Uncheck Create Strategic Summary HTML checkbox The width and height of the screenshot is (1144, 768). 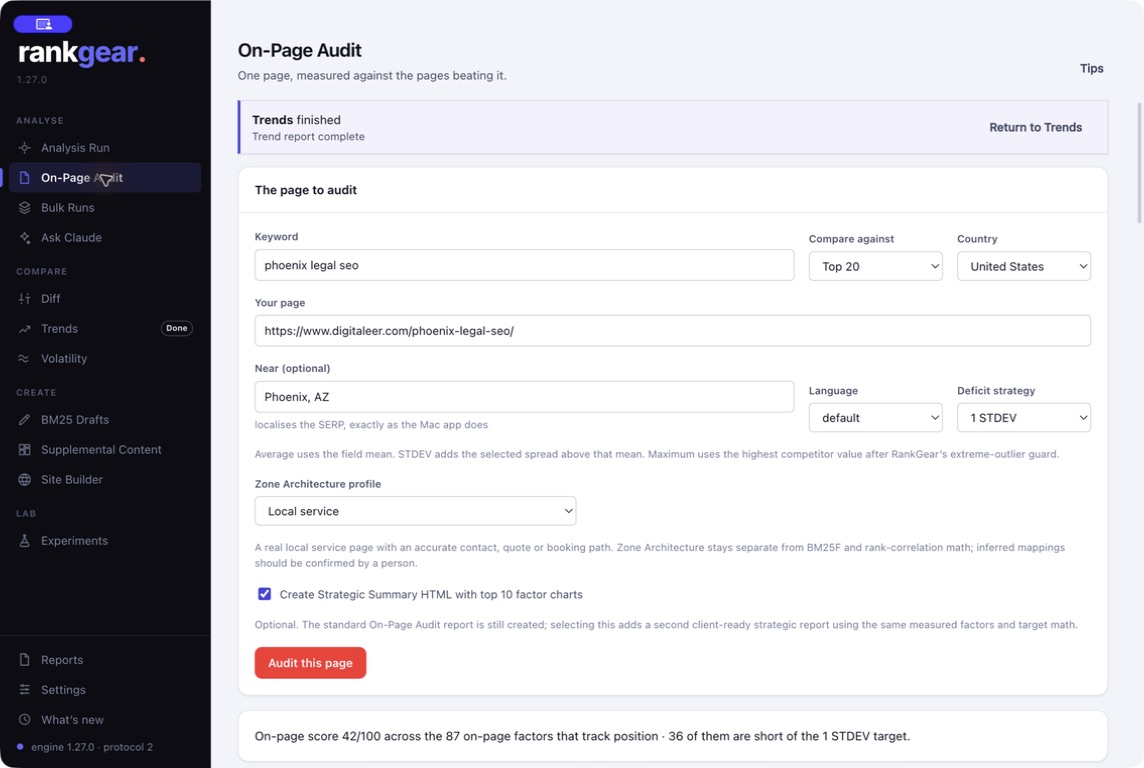pyautogui.click(x=264, y=594)
